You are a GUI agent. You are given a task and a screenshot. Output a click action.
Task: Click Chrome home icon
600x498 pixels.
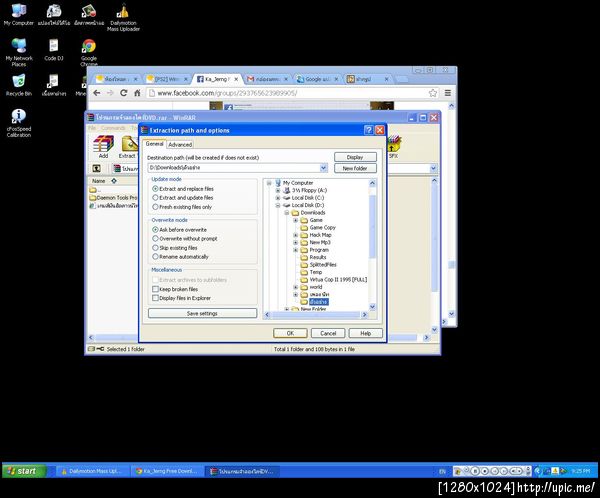coord(137,93)
